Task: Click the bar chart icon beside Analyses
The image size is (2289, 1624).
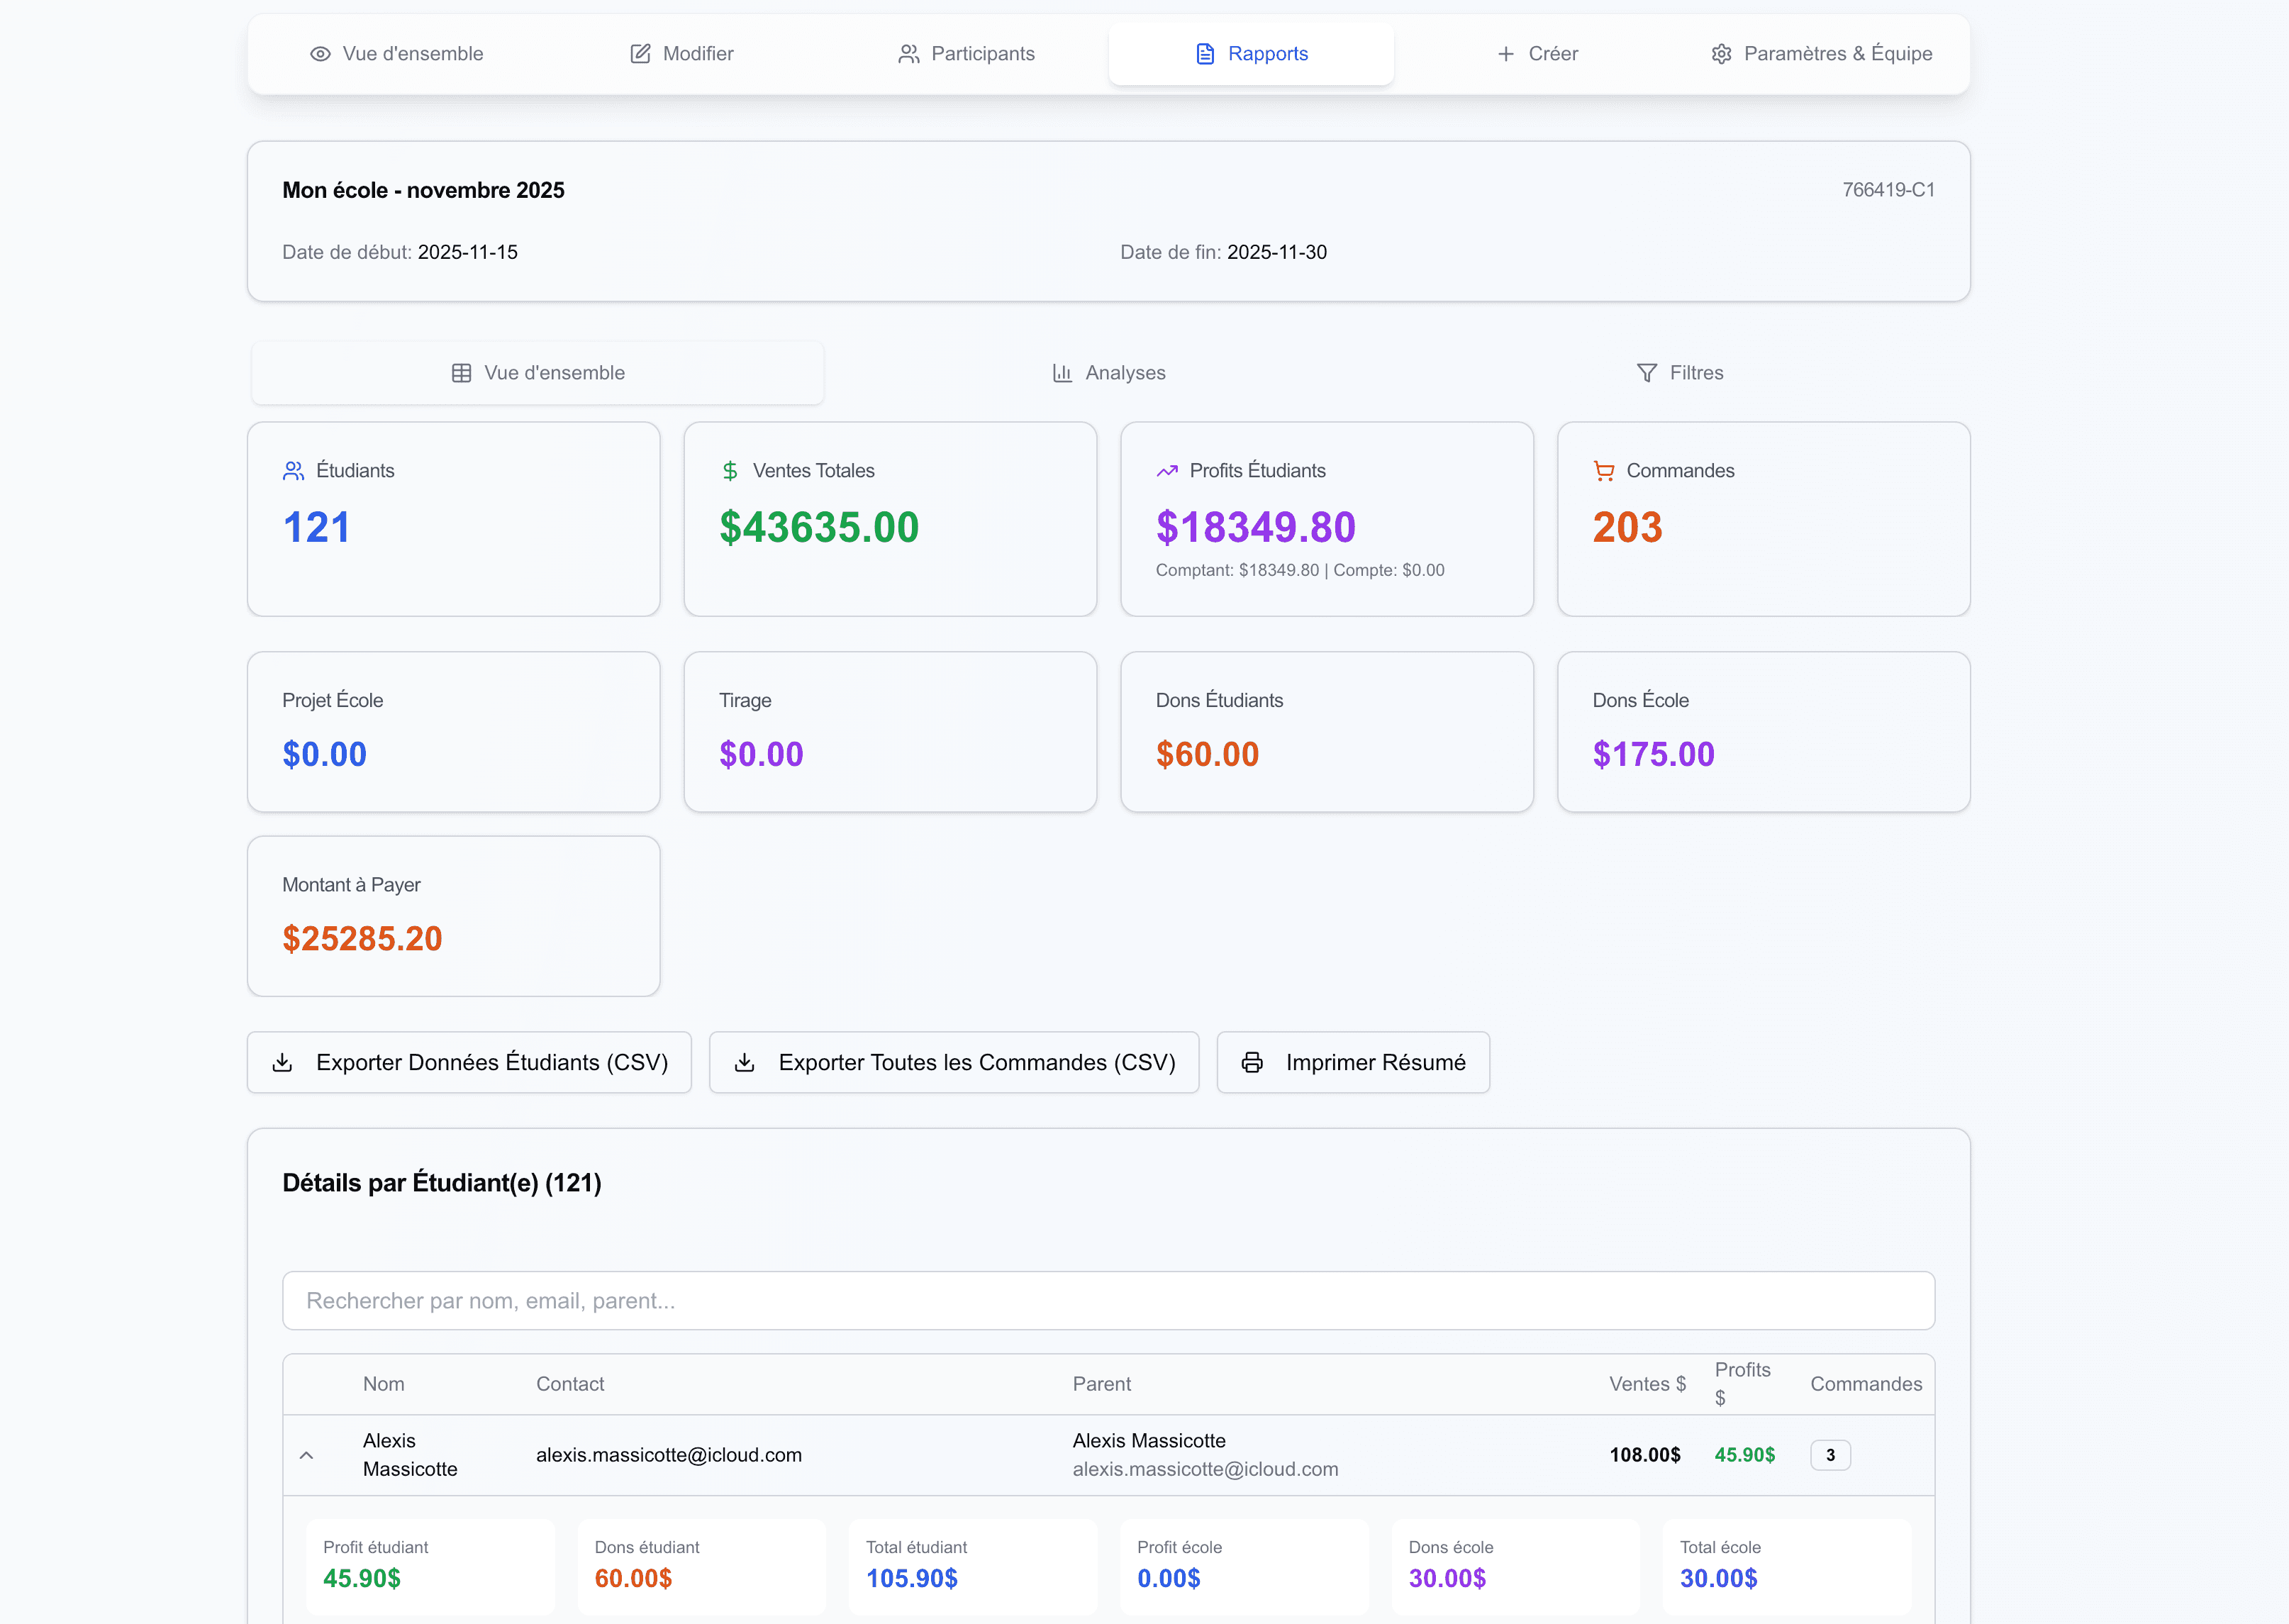Action: [1062, 373]
